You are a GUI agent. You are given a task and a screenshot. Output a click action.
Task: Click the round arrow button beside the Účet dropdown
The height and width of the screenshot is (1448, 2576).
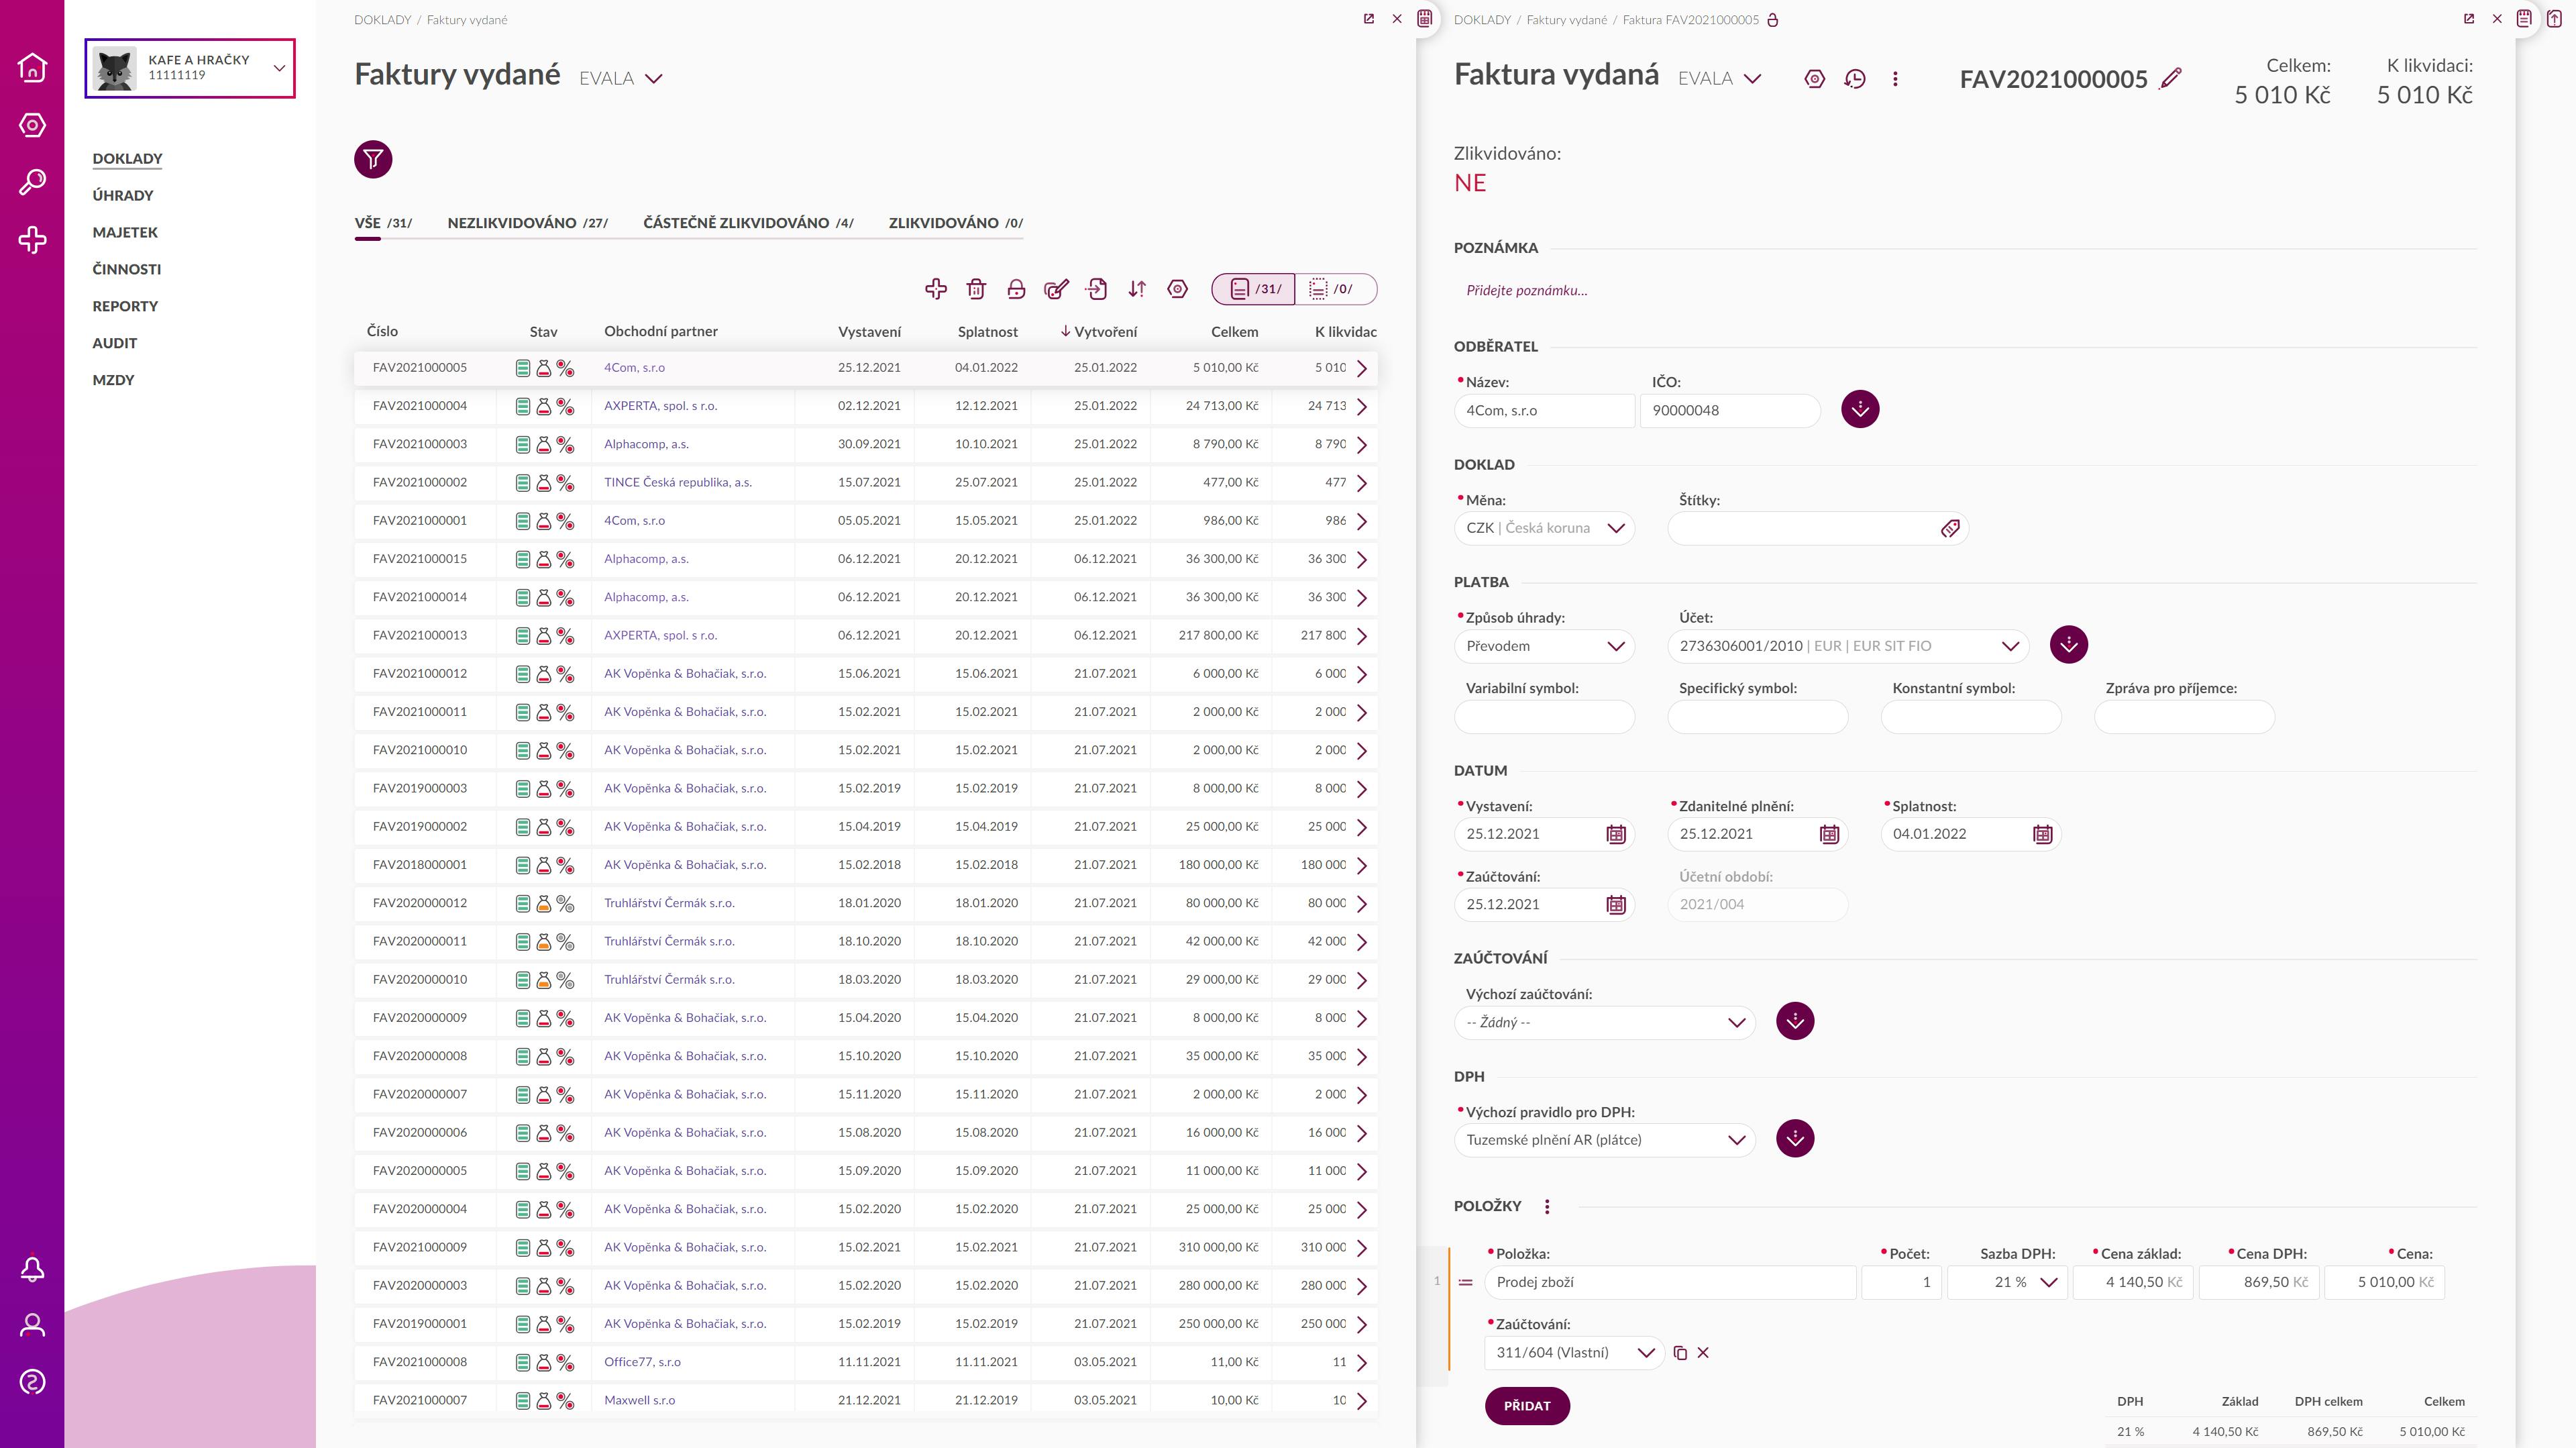click(2069, 645)
